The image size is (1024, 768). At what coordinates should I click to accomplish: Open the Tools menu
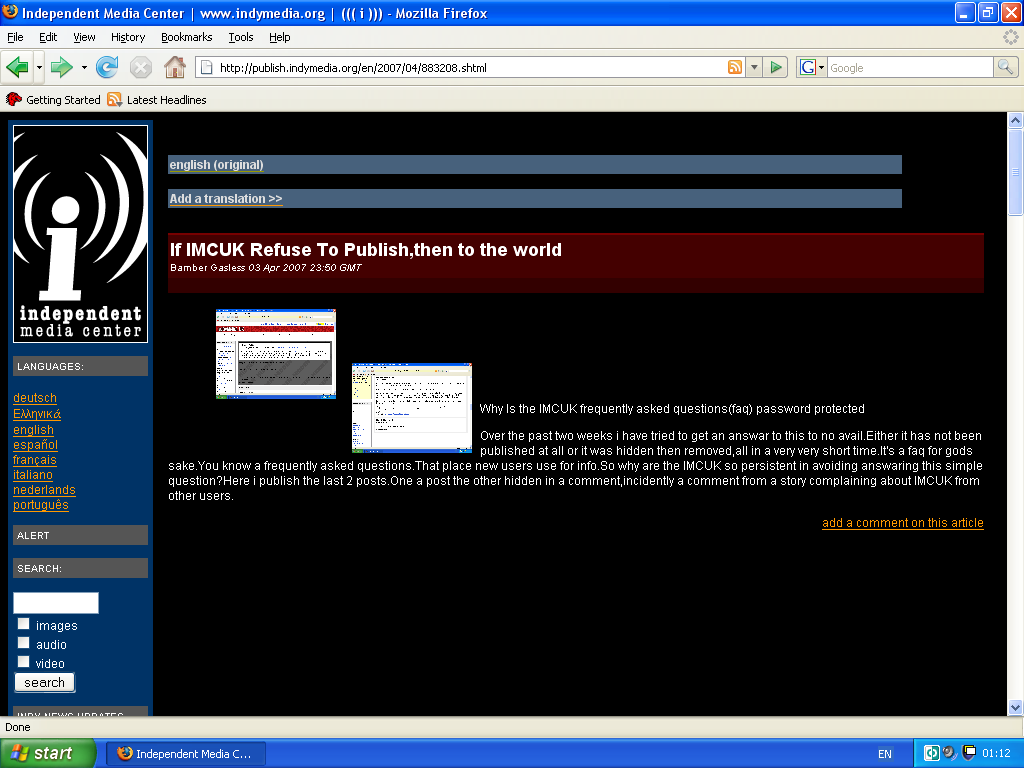click(x=240, y=37)
